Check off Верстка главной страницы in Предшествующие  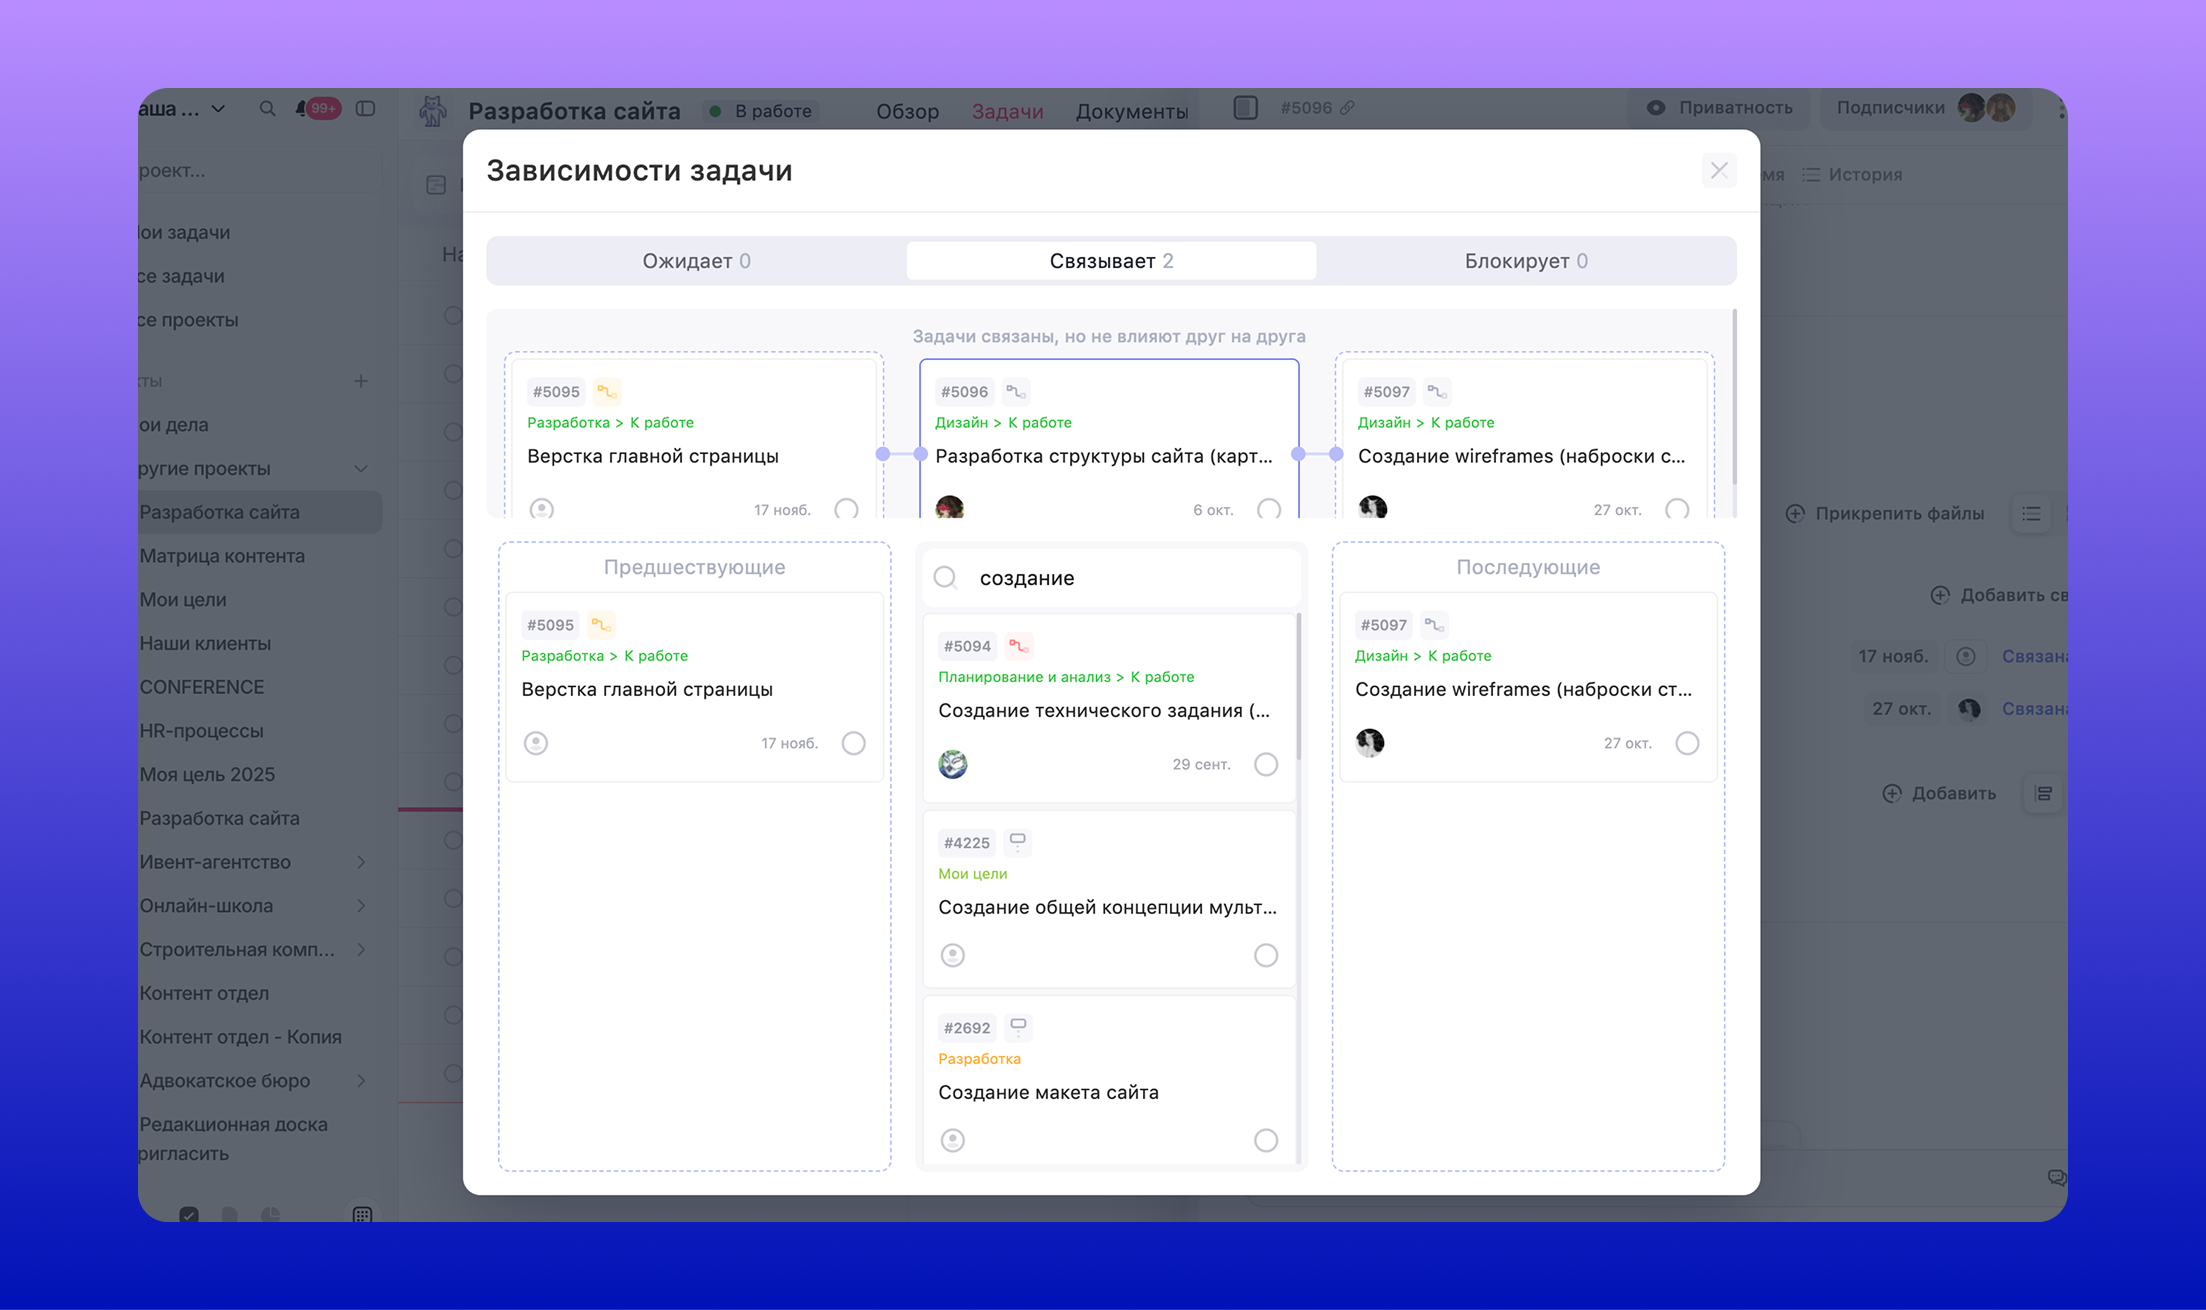point(853,743)
